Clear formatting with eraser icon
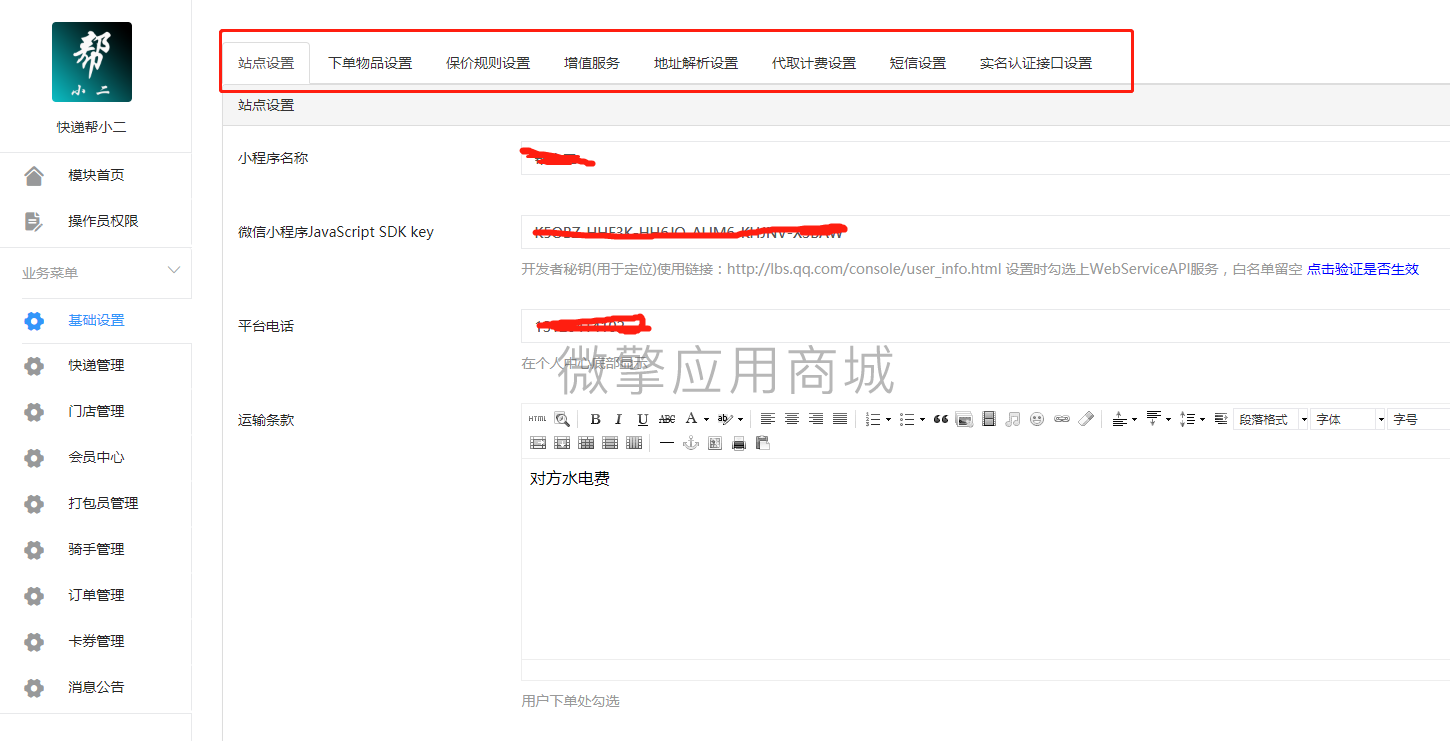 pyautogui.click(x=1086, y=419)
